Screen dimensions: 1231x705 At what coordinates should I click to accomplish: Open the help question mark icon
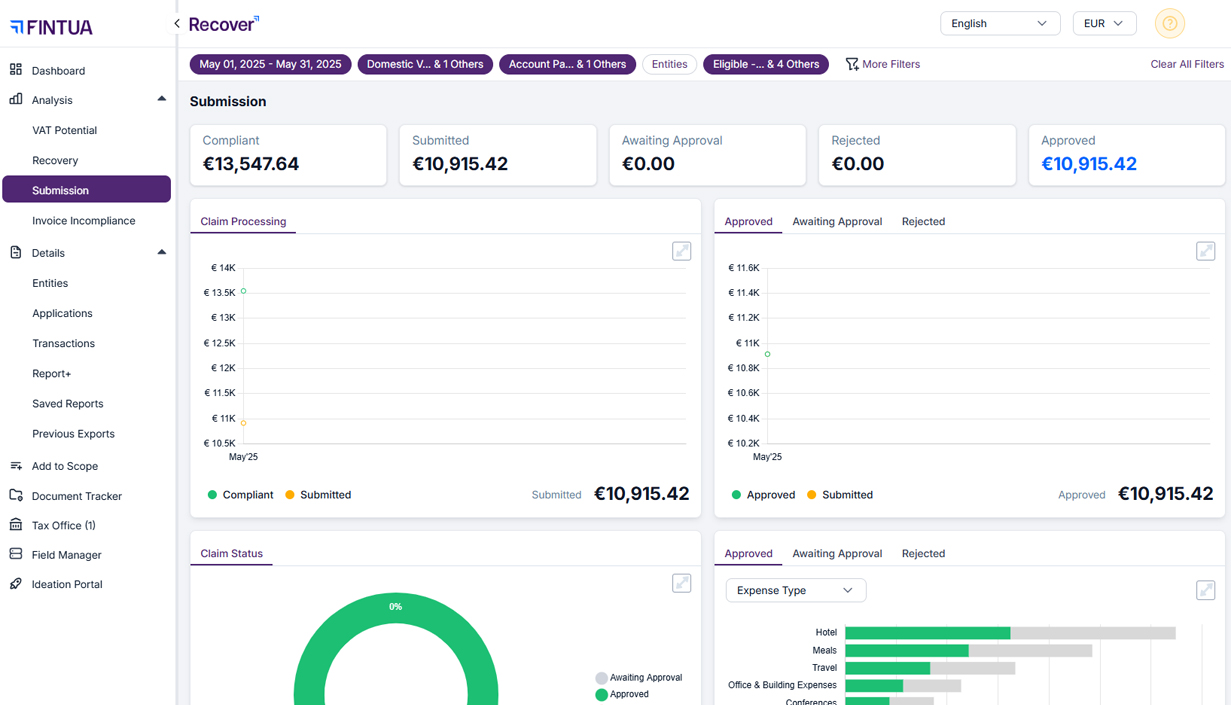click(x=1169, y=23)
